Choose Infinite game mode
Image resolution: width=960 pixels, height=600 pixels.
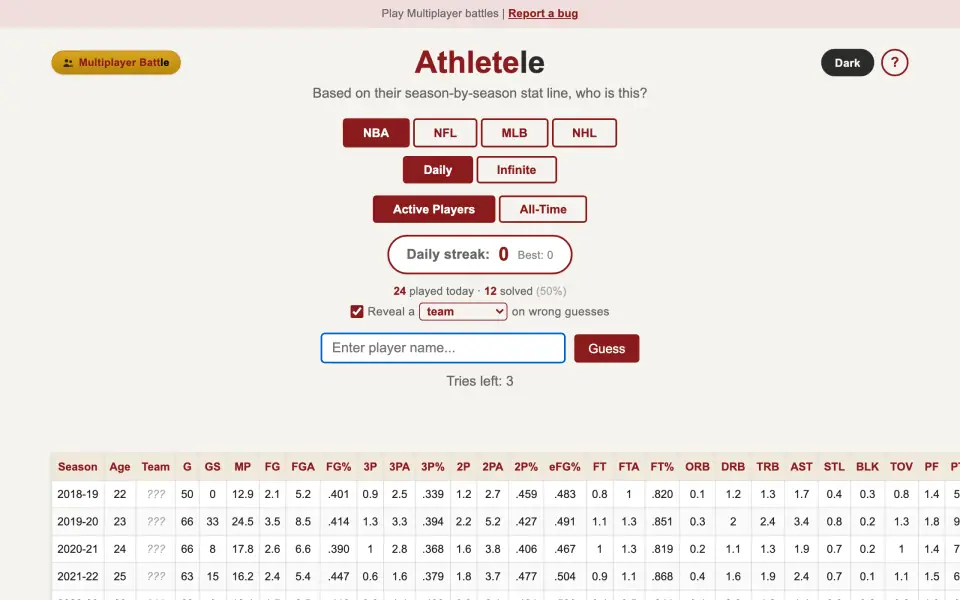(517, 170)
